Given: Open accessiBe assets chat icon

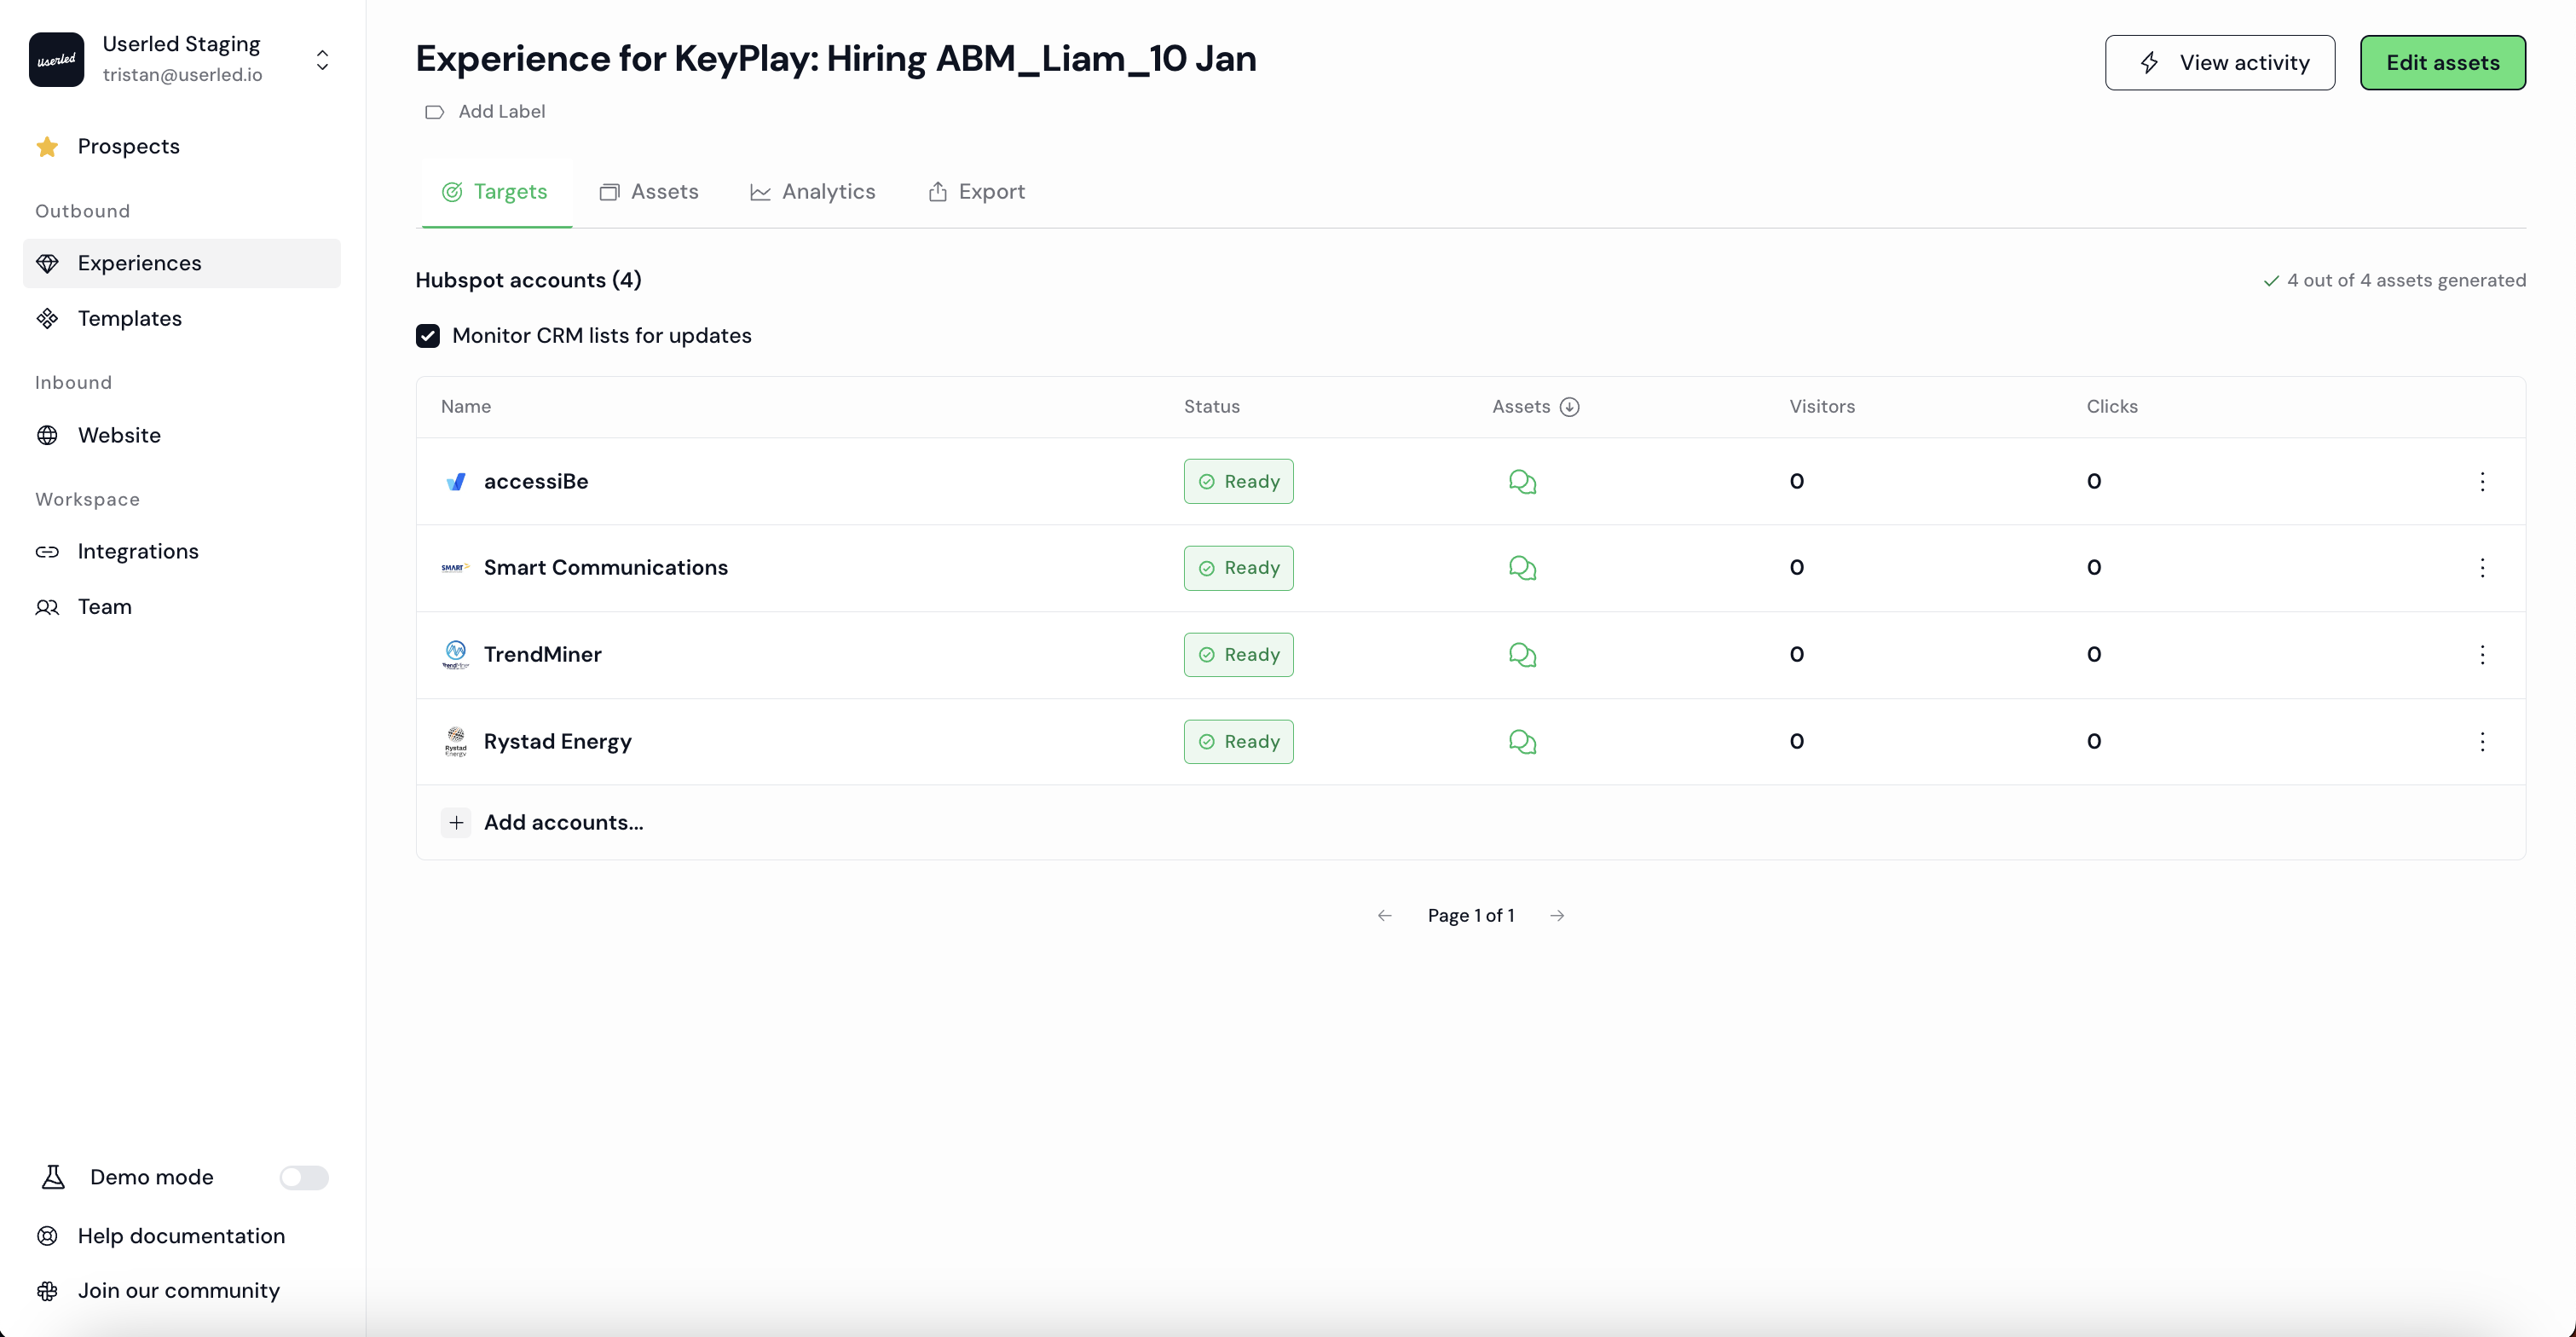Looking at the screenshot, I should pos(1522,482).
